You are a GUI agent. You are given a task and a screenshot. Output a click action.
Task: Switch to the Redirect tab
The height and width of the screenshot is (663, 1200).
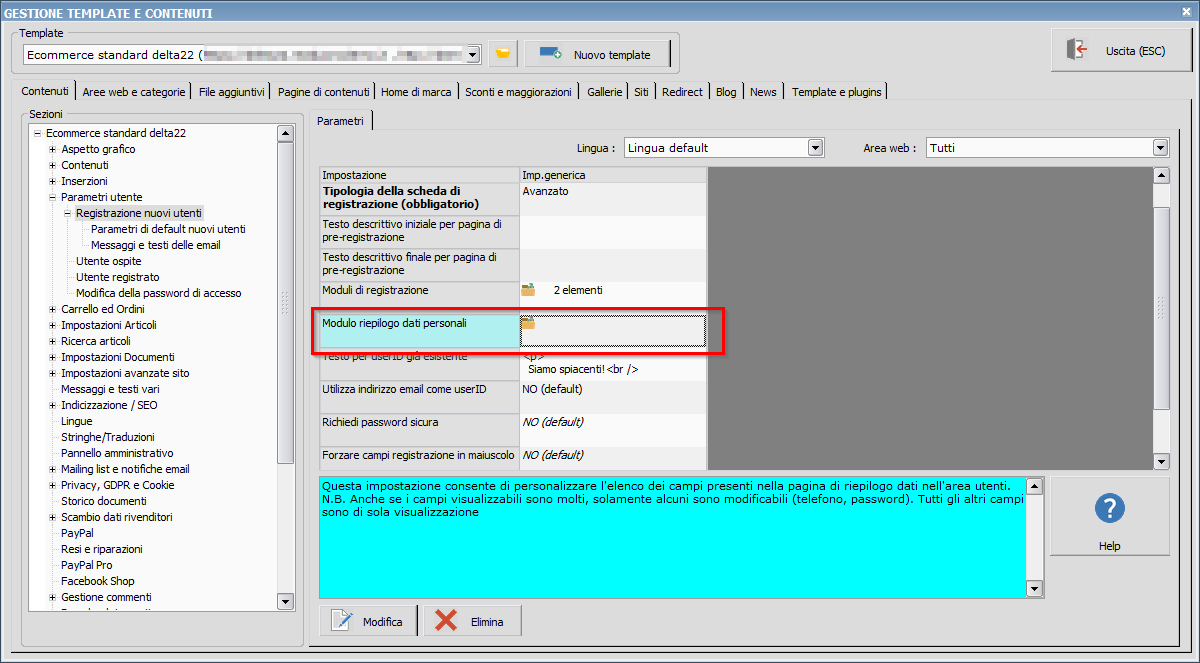682,92
